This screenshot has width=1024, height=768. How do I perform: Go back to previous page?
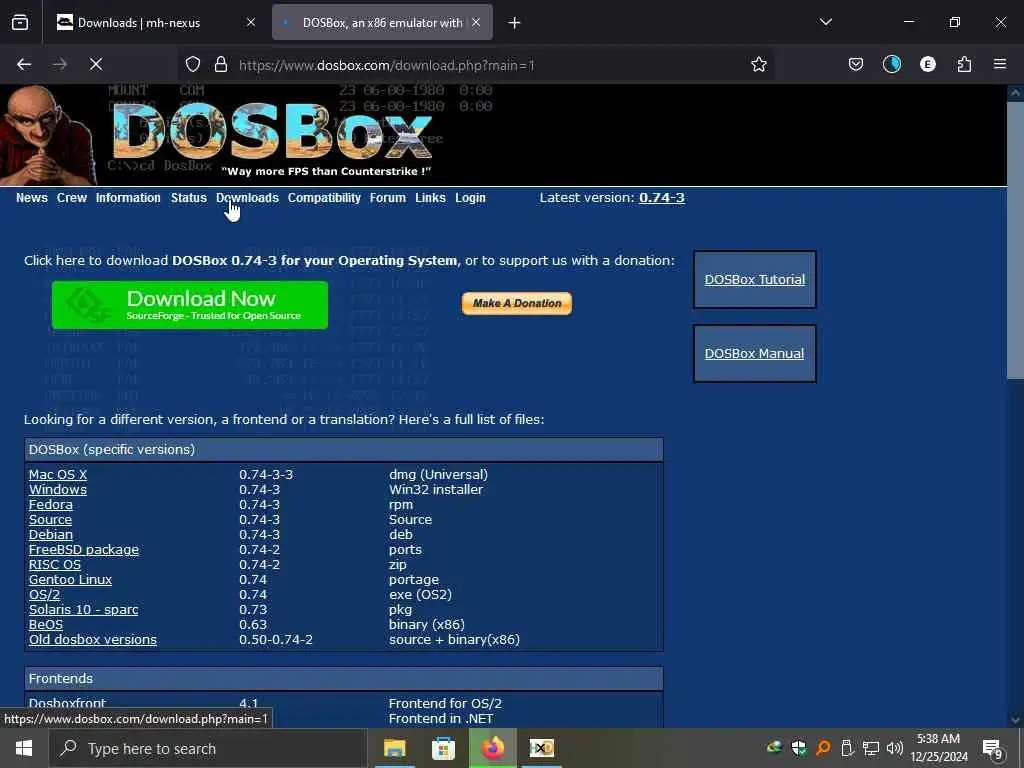pyautogui.click(x=24, y=64)
